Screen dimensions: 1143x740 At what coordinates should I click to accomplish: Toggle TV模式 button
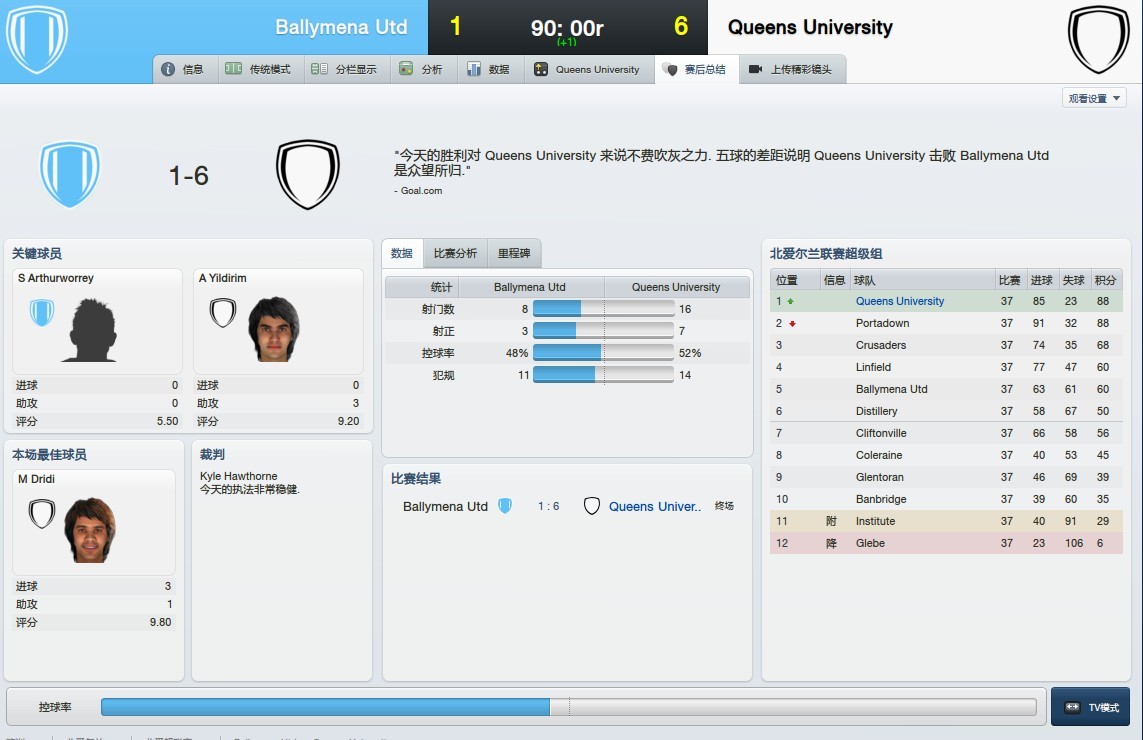[1091, 706]
